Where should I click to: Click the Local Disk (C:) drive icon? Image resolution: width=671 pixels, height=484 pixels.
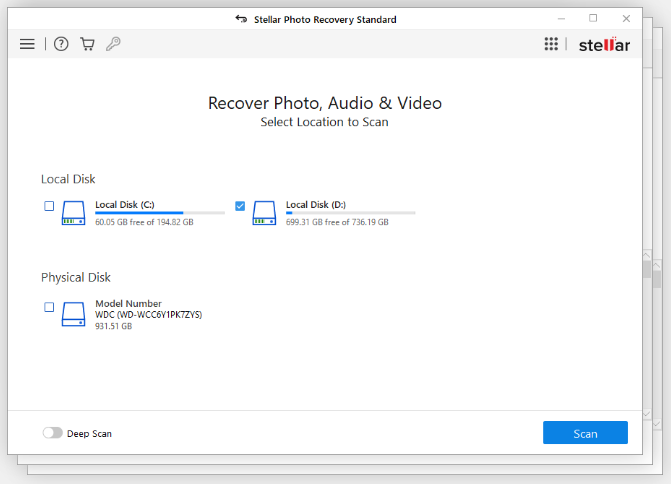(x=73, y=213)
